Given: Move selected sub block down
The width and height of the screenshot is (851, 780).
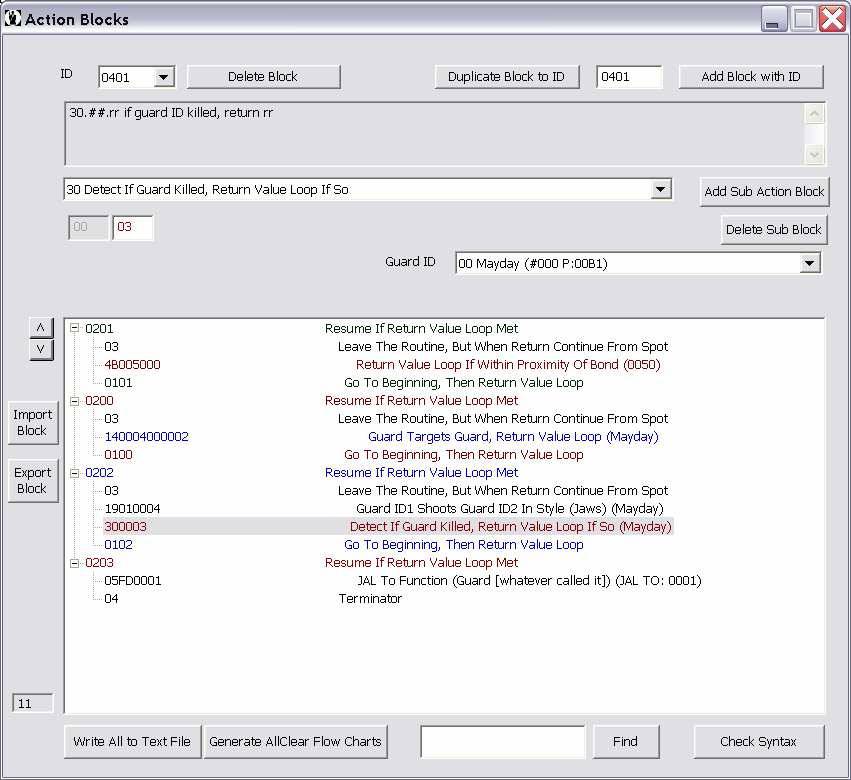Looking at the screenshot, I should point(41,349).
